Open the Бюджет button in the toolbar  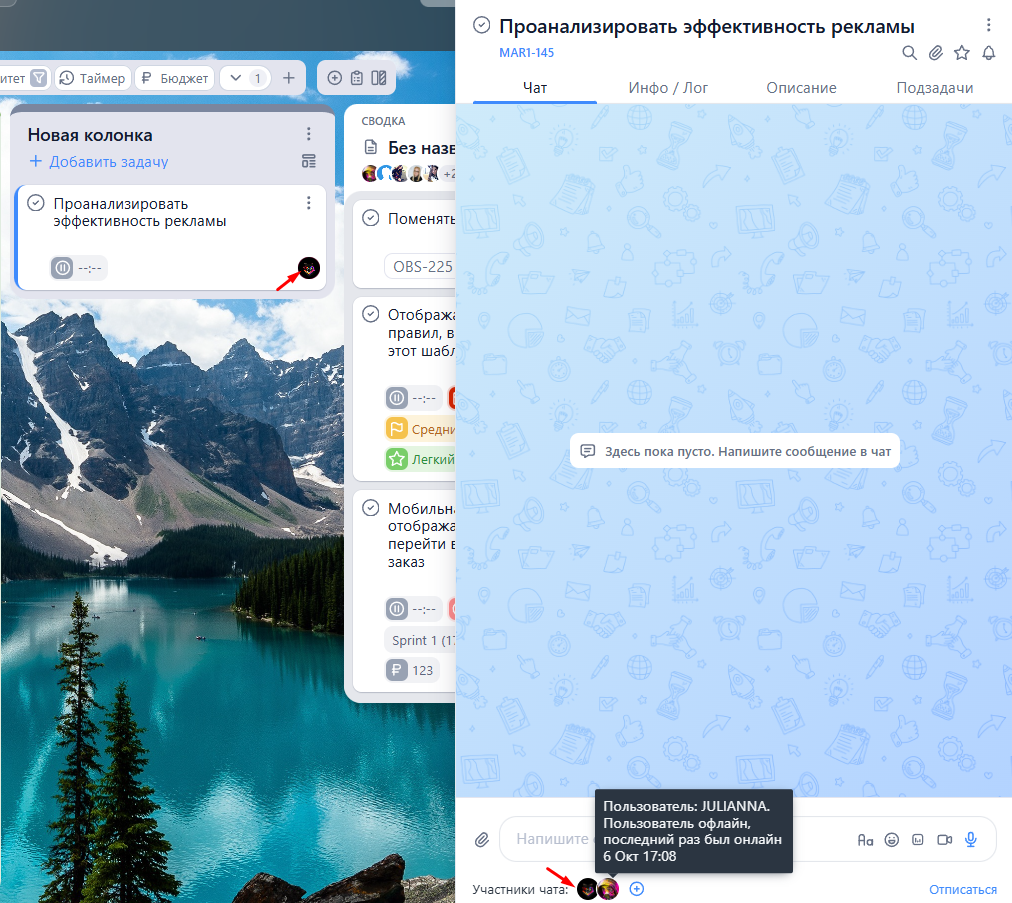coord(175,78)
